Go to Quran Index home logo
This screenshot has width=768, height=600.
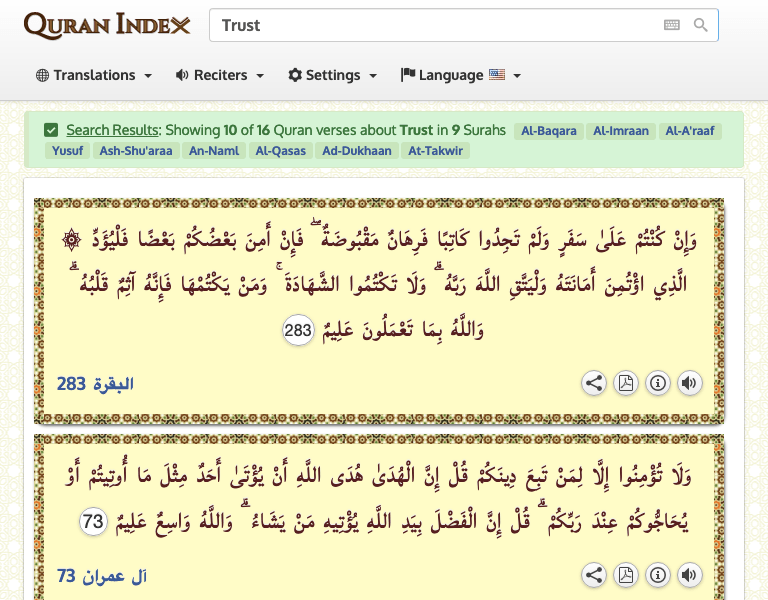tap(106, 25)
